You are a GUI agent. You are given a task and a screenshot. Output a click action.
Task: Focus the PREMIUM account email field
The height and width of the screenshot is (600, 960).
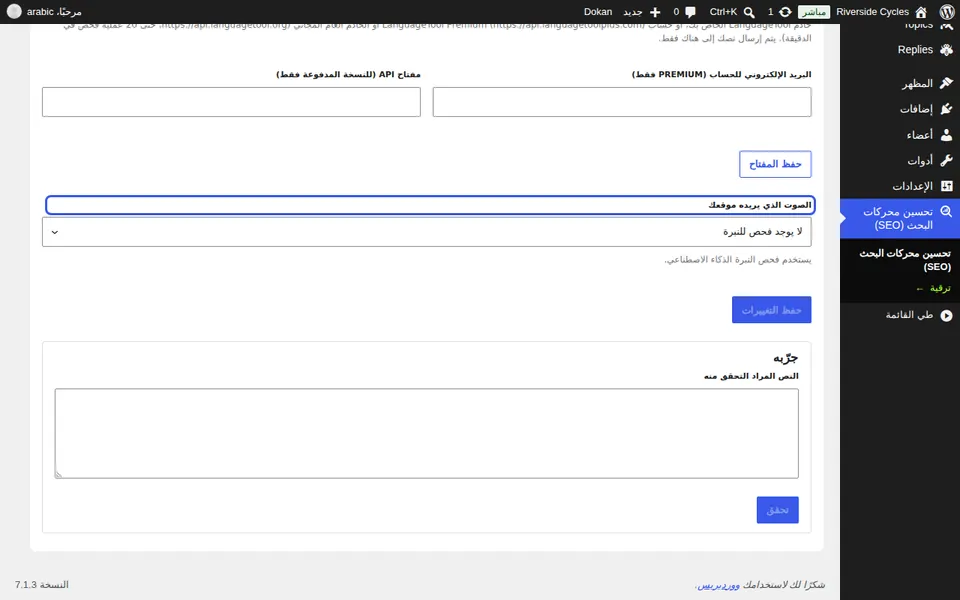[622, 102]
